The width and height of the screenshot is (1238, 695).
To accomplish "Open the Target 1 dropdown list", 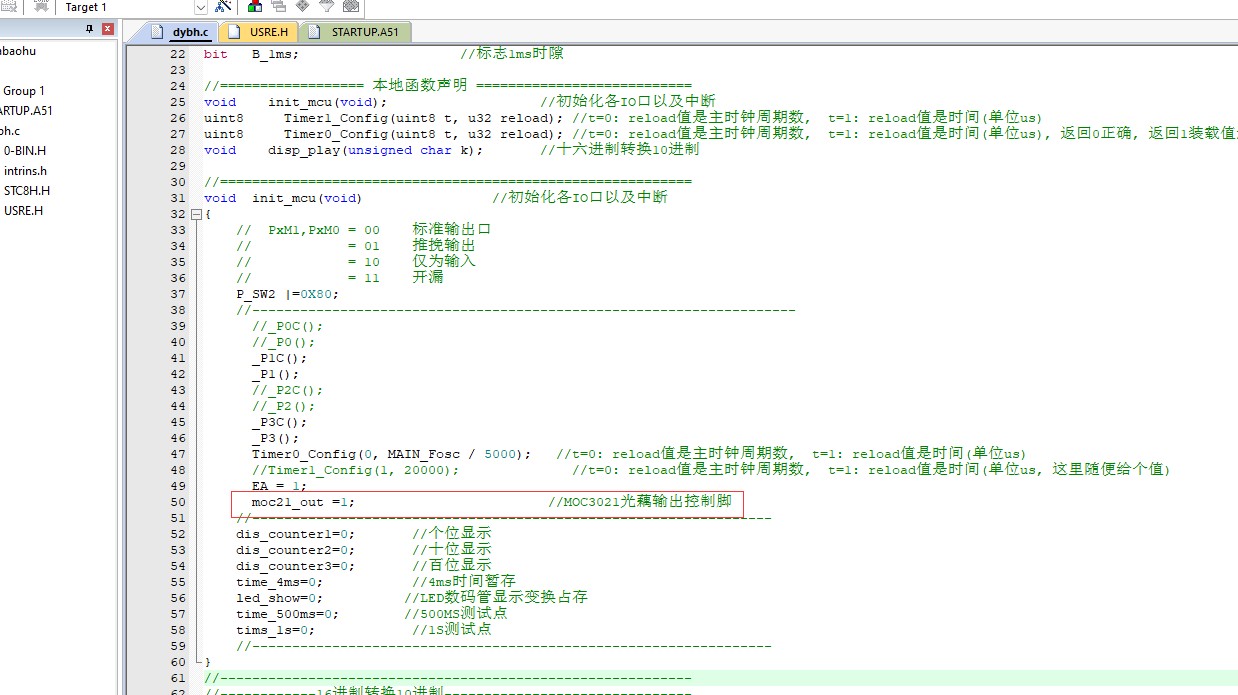I will click(200, 7).
